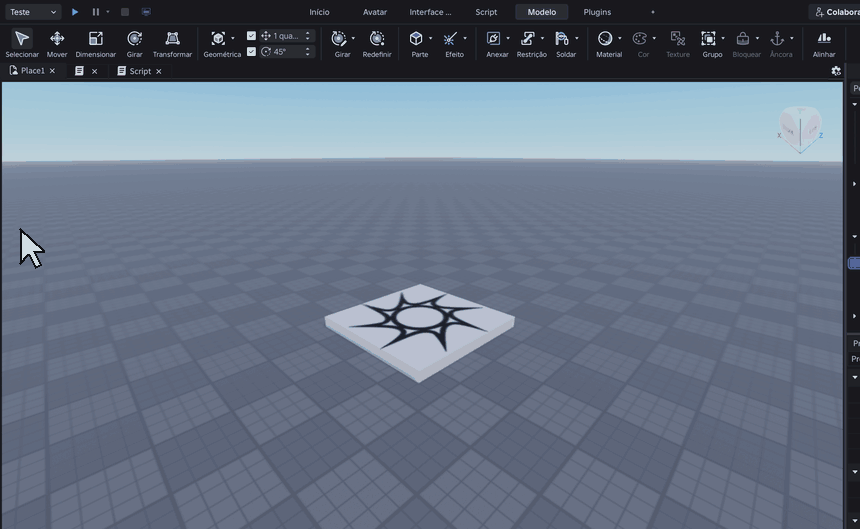Open the Material sphere icon
The height and width of the screenshot is (529, 860).
pos(605,38)
